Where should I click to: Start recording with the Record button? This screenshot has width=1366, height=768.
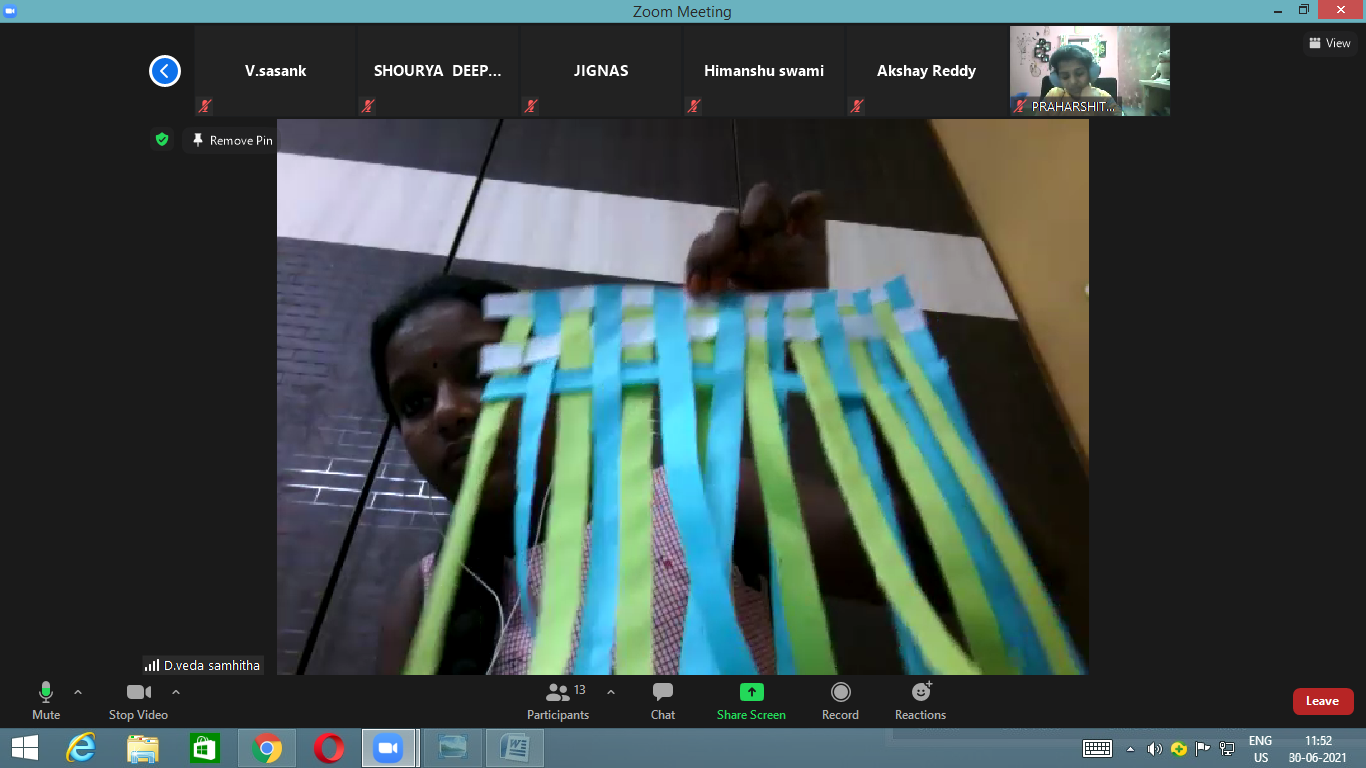pos(840,701)
